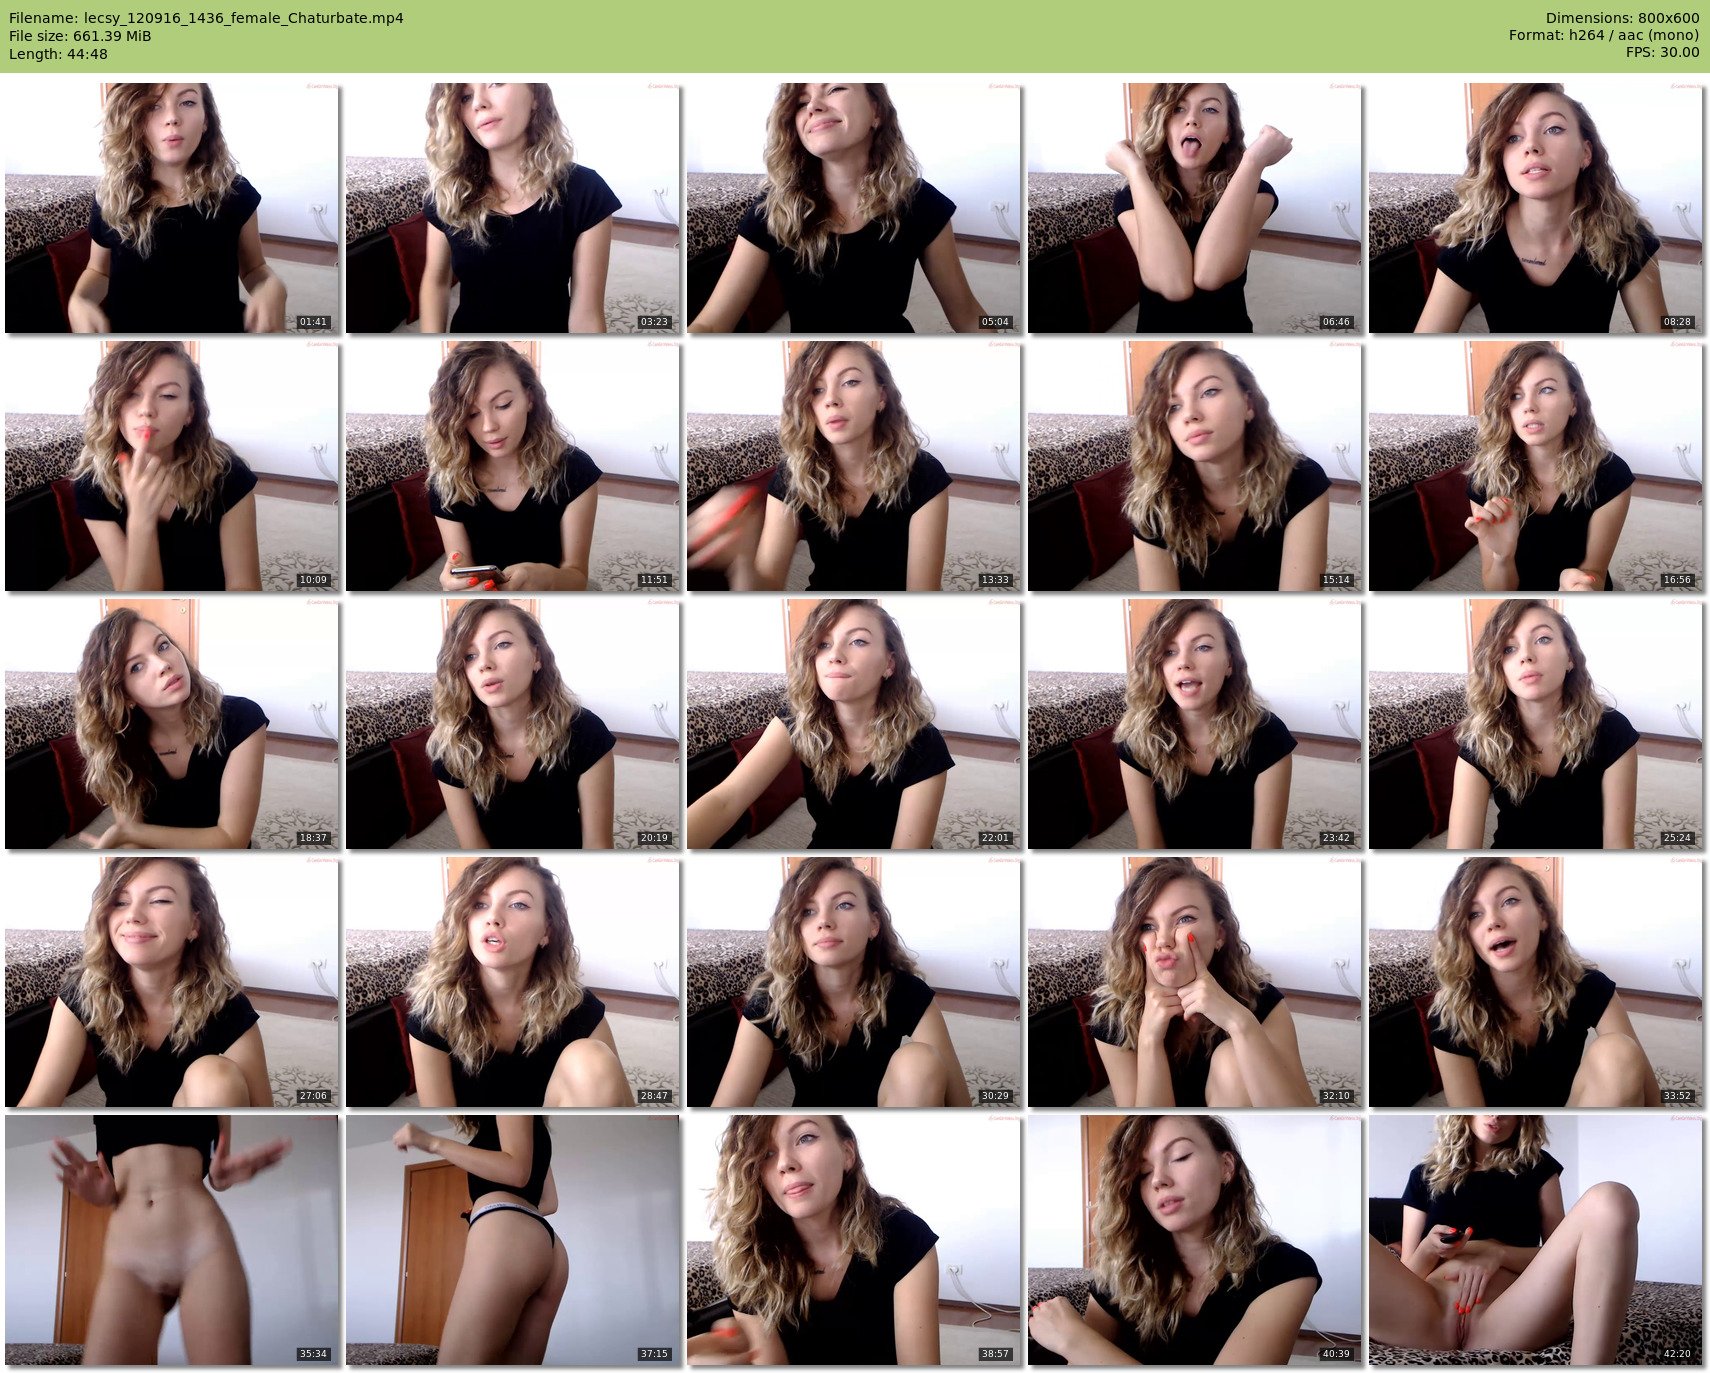Select the "File size: 661.39 MiB" text
Viewport: 1710px width, 1373px height.
pyautogui.click(x=80, y=36)
